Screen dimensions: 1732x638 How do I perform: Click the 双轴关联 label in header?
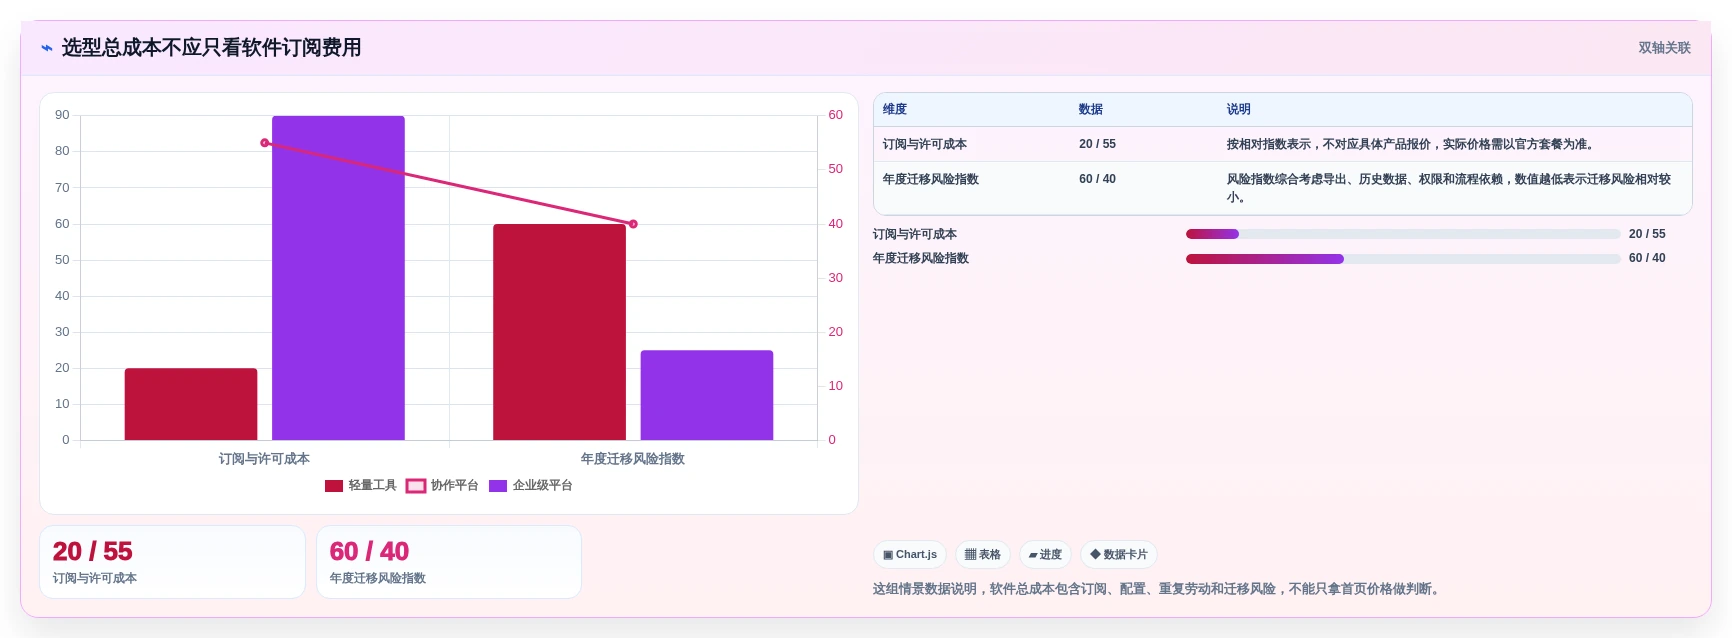click(1664, 48)
